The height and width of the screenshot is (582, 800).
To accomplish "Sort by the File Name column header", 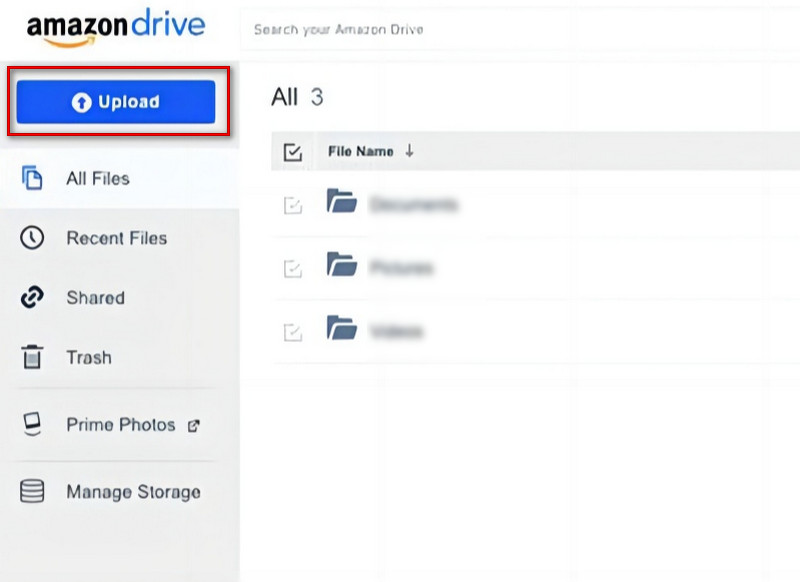I will pos(361,151).
